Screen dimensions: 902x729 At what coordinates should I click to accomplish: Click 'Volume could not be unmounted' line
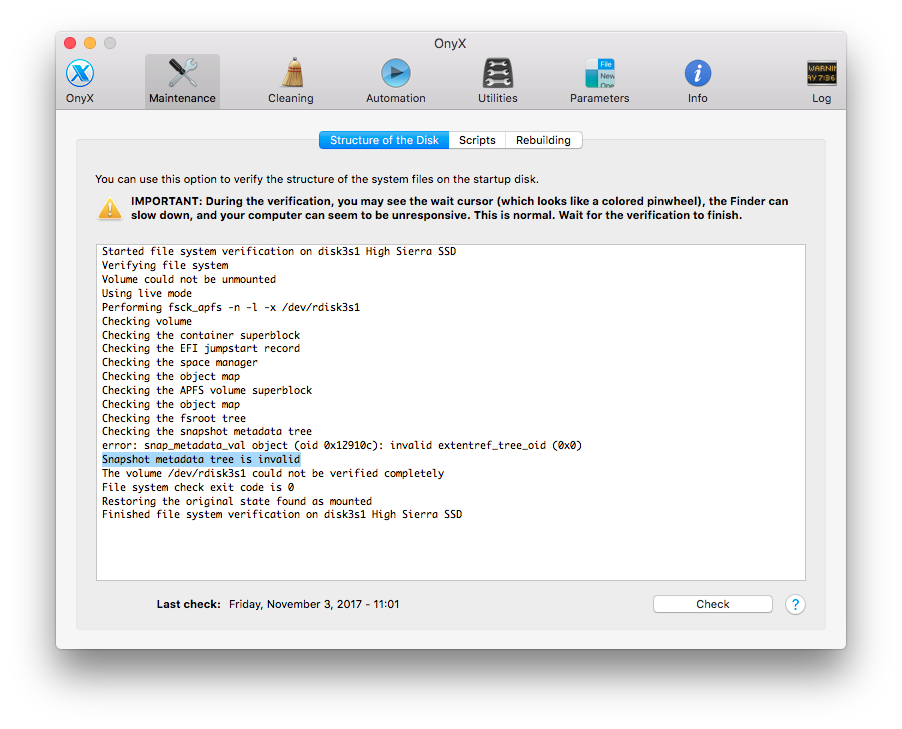tap(189, 279)
